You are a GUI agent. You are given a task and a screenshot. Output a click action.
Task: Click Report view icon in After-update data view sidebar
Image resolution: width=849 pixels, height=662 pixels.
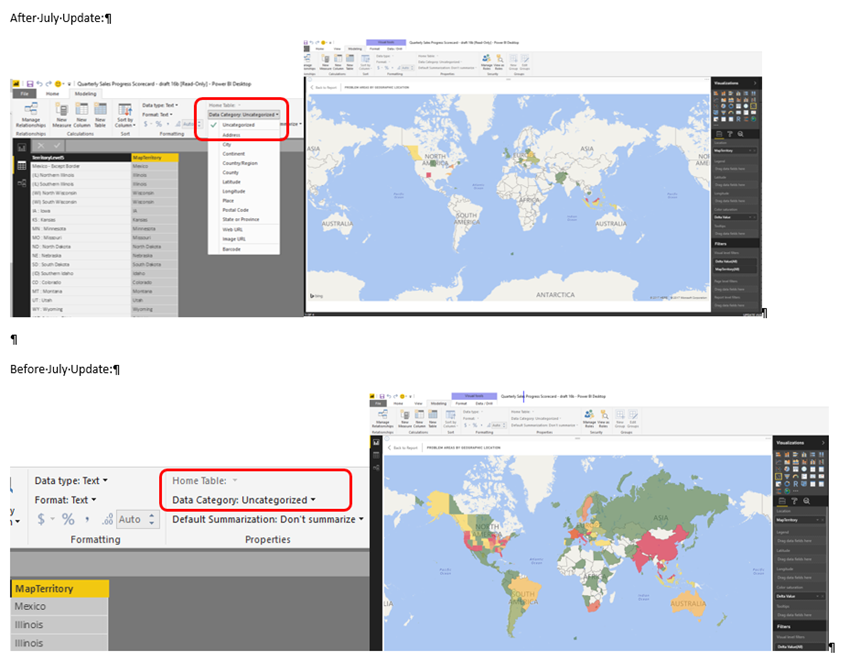[x=22, y=147]
